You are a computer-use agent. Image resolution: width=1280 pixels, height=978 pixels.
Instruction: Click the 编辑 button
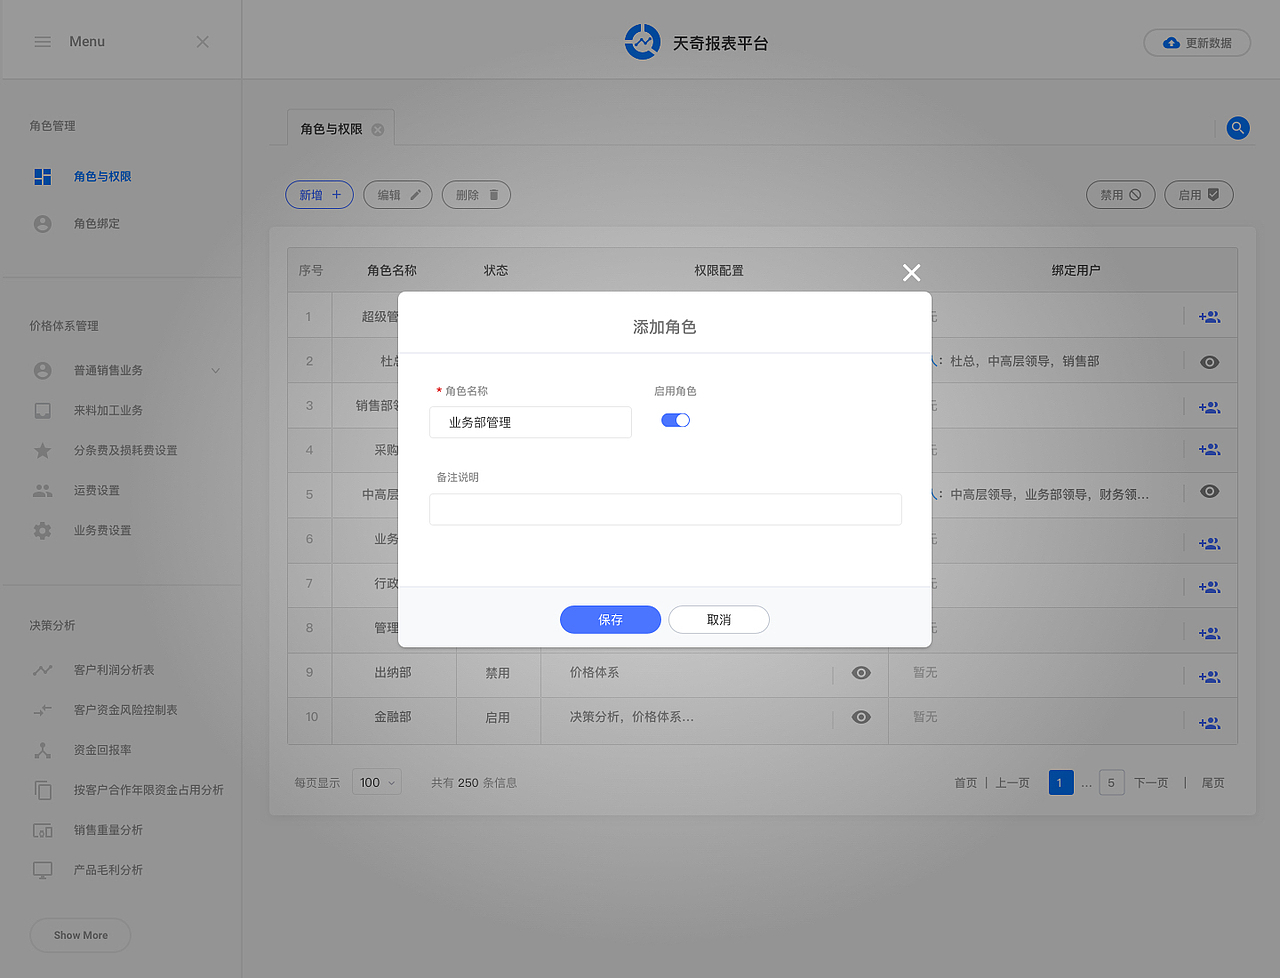pos(398,195)
